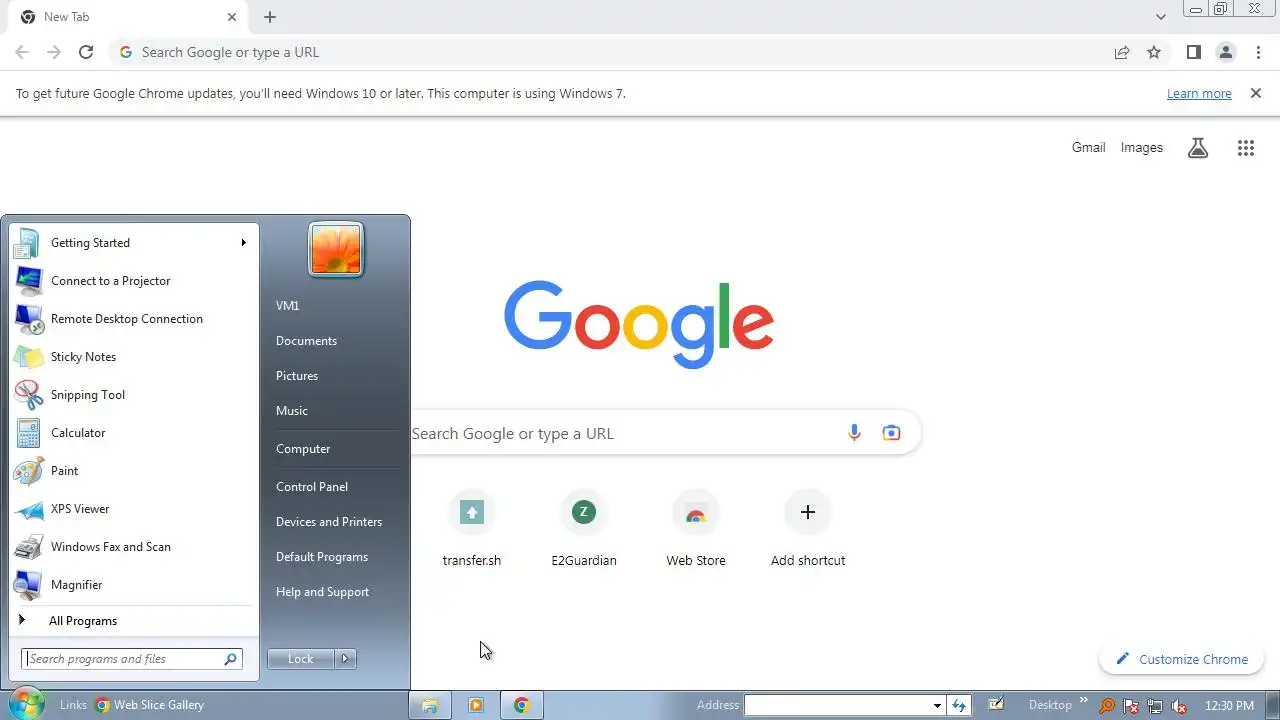Launch Magnifier
The image size is (1280, 720).
[x=132, y=585]
